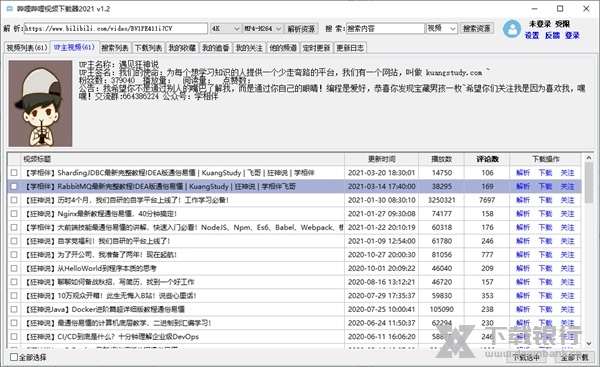The height and width of the screenshot is (367, 600).
Task: Tick the RabbitMQ video row checkbox
Action: click(x=14, y=186)
